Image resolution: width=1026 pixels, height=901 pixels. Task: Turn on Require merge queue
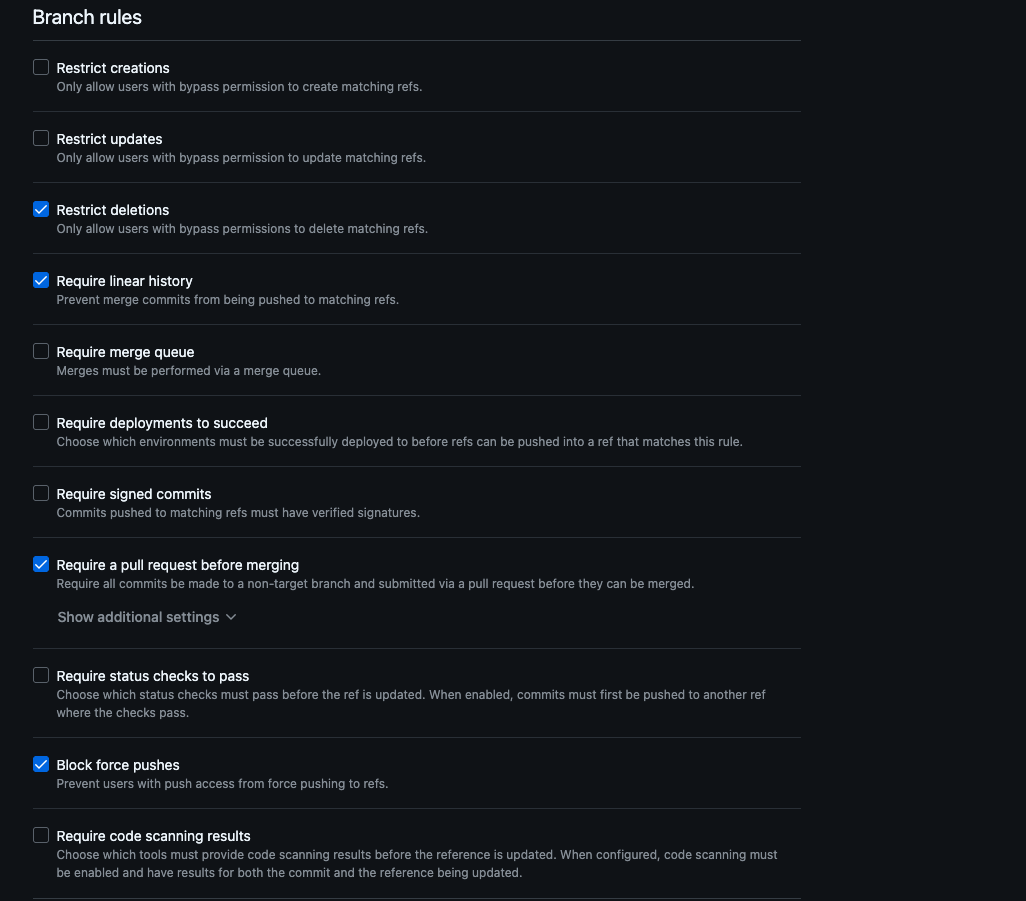tap(41, 351)
